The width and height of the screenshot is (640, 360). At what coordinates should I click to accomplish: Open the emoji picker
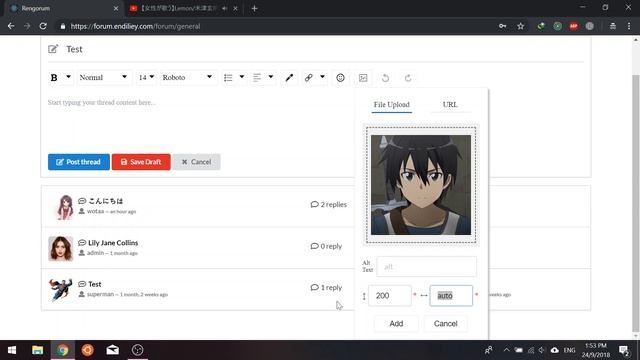coord(340,78)
